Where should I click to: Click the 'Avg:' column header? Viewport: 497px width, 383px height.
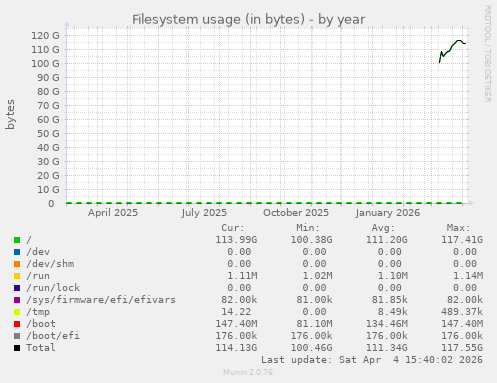click(383, 228)
